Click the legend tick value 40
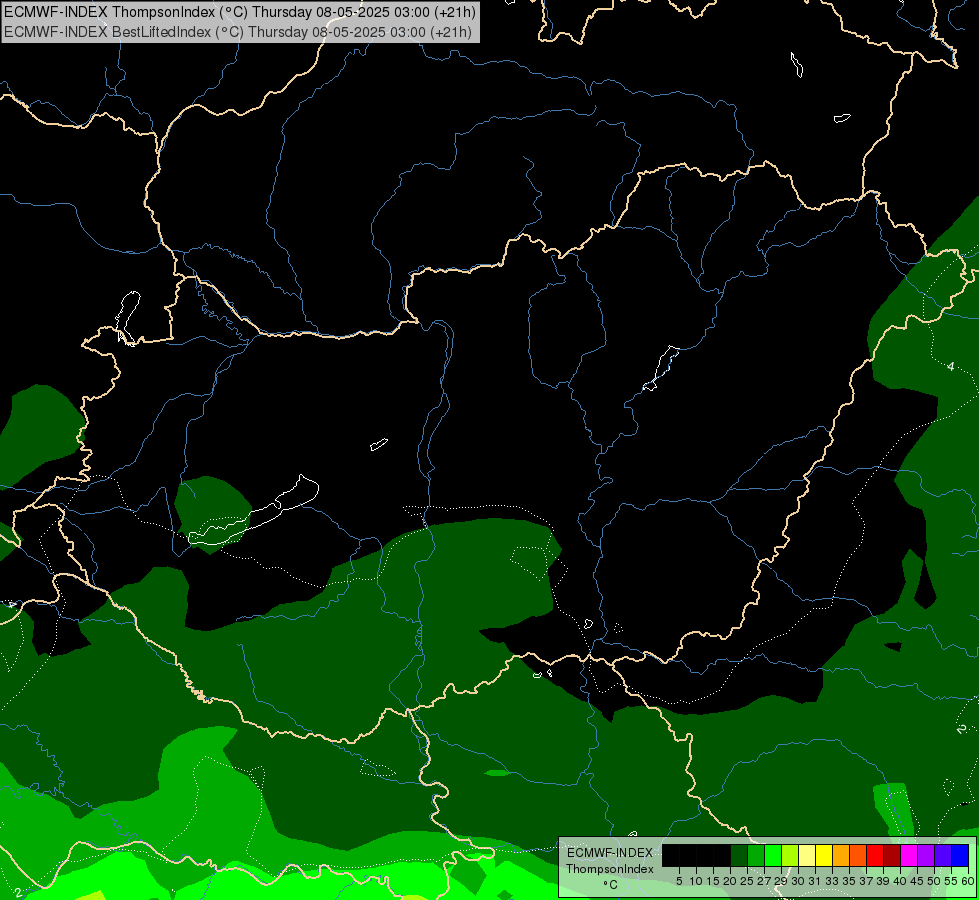979x900 pixels. 900,881
